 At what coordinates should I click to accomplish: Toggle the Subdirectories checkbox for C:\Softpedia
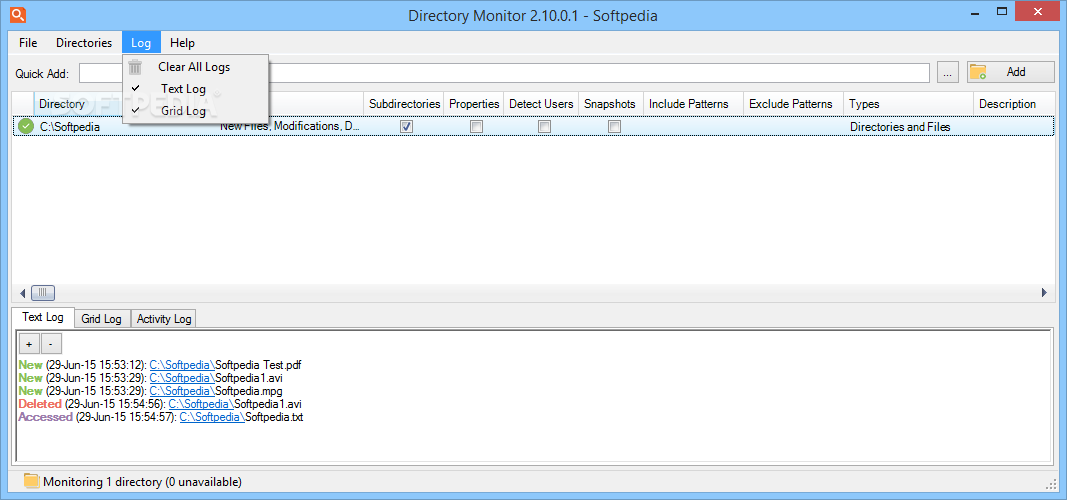point(406,127)
